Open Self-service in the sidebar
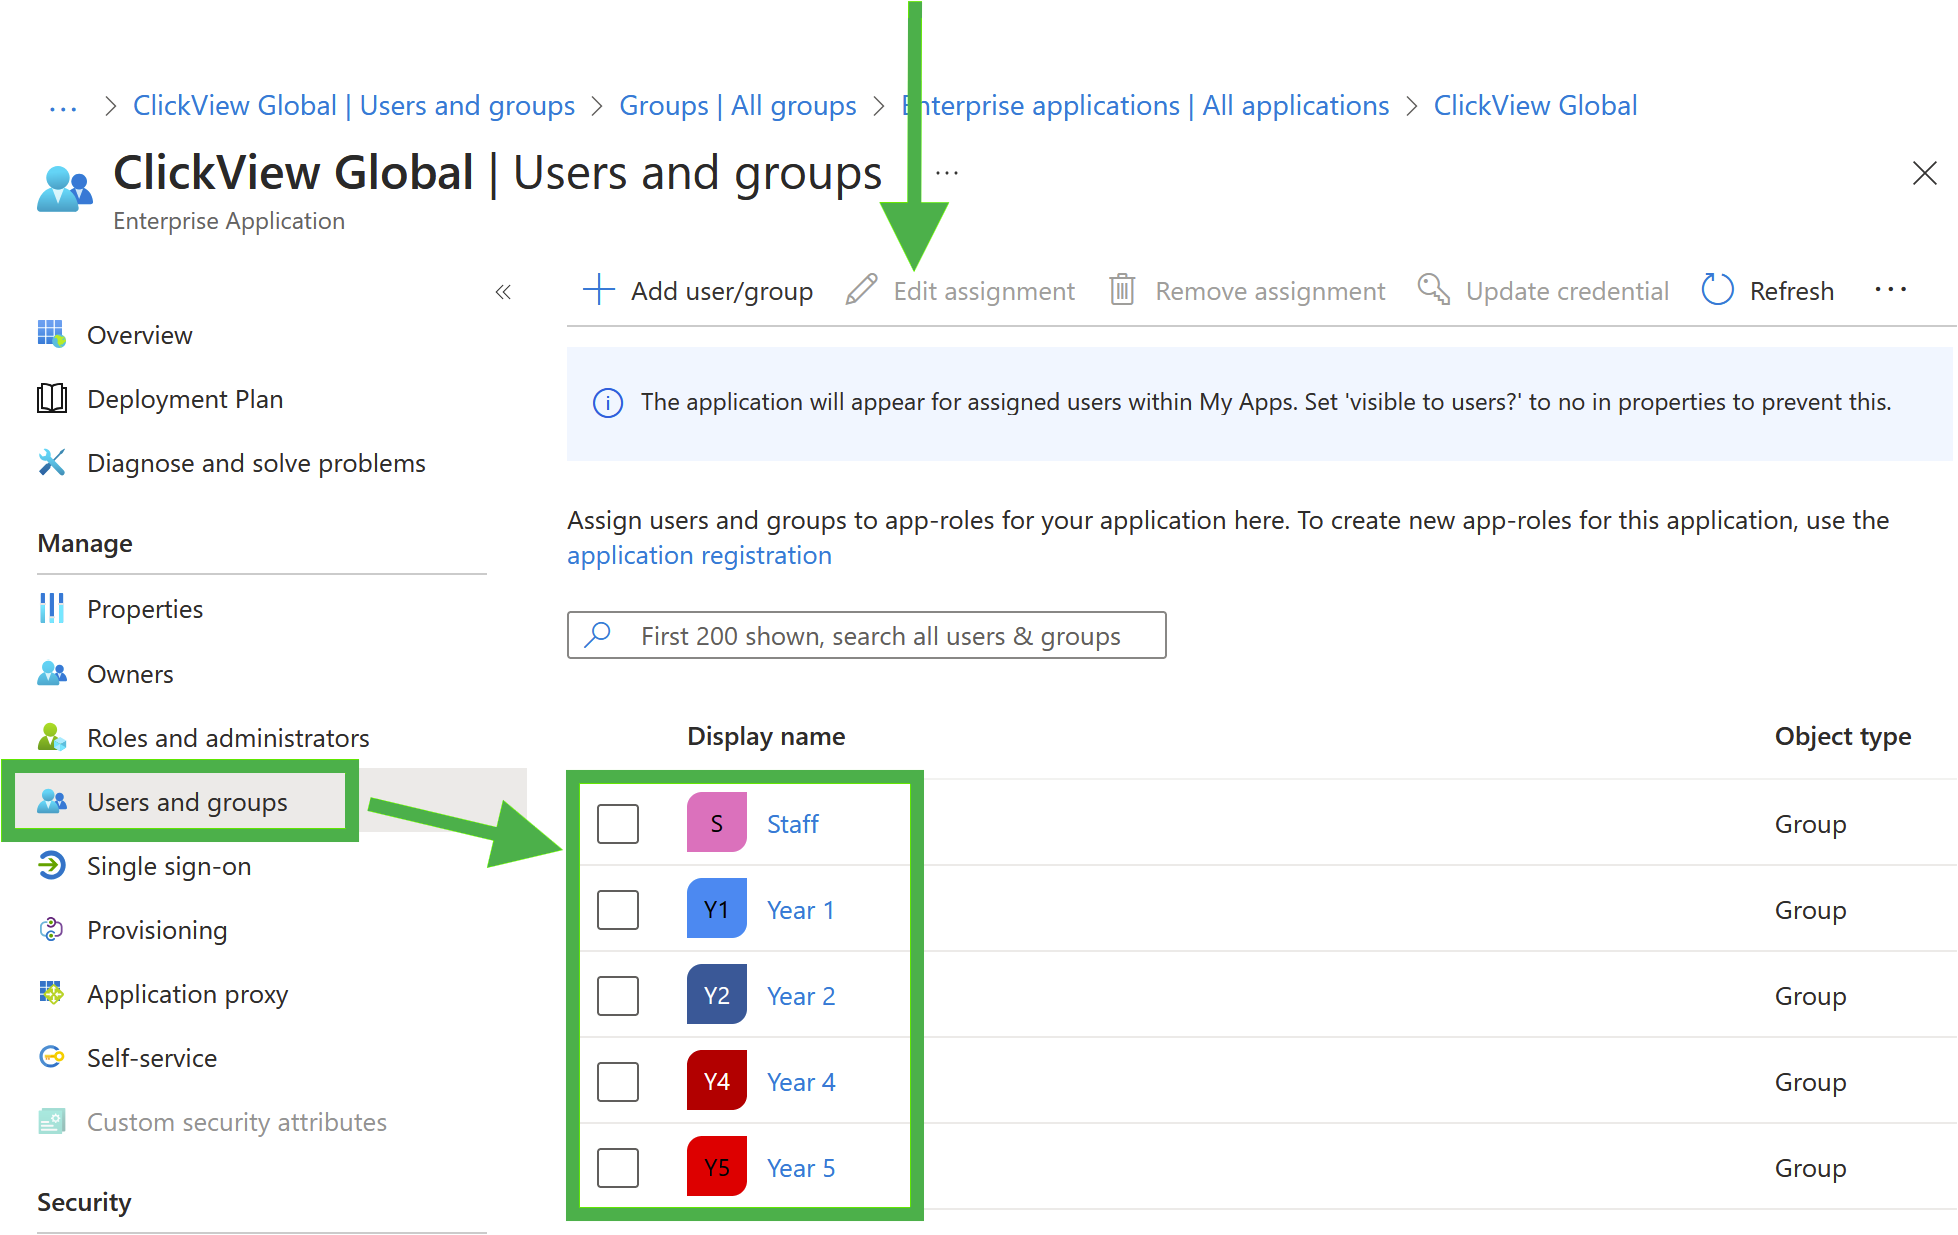This screenshot has height=1235, width=1958. tap(151, 1058)
